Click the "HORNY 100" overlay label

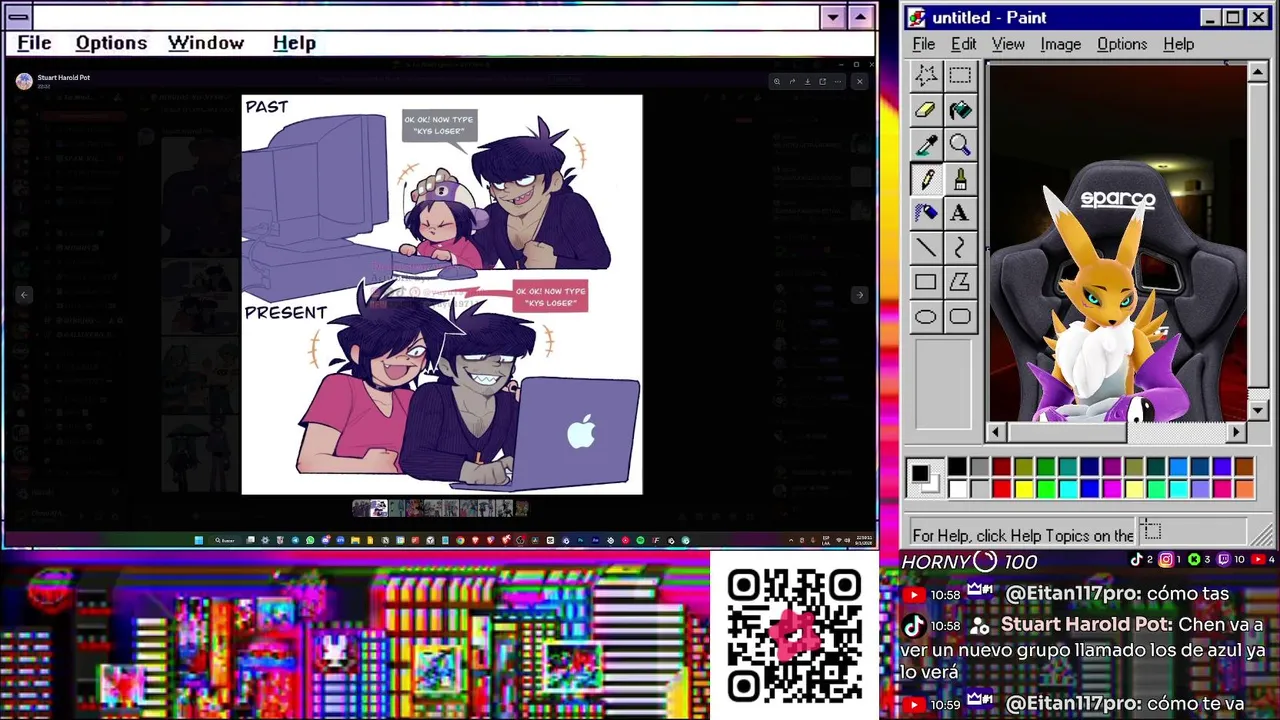[x=969, y=562]
